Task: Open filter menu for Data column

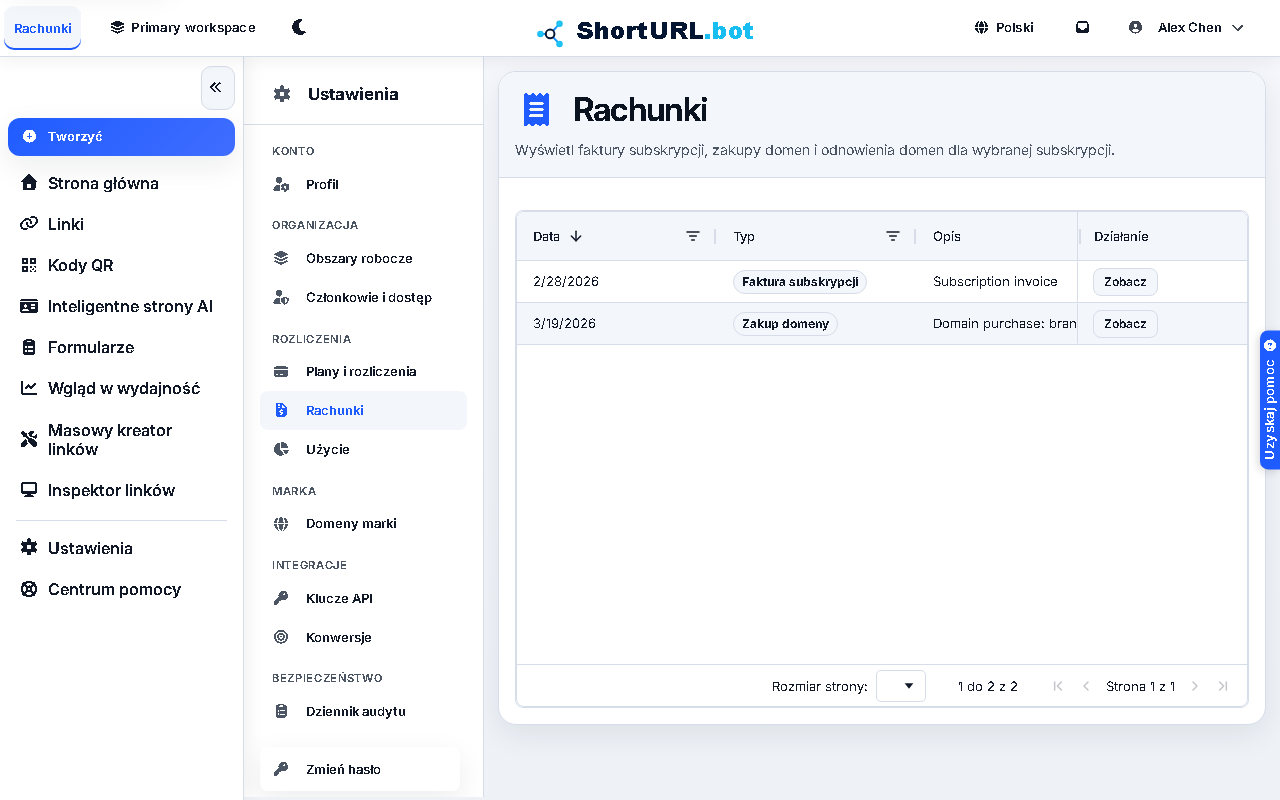Action: click(693, 236)
